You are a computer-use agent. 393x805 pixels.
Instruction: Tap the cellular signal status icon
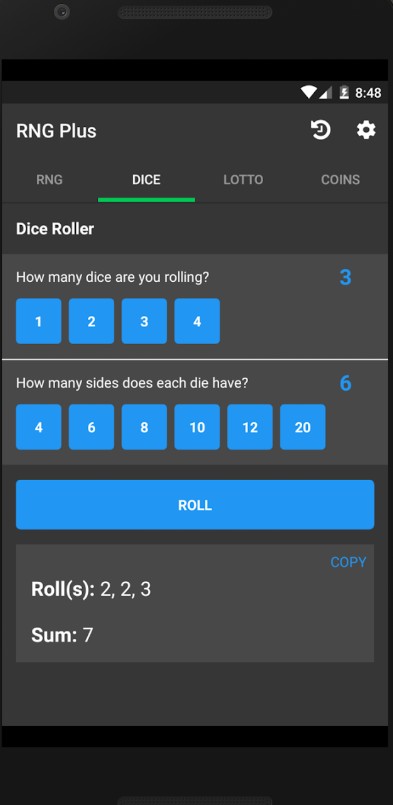(x=325, y=92)
